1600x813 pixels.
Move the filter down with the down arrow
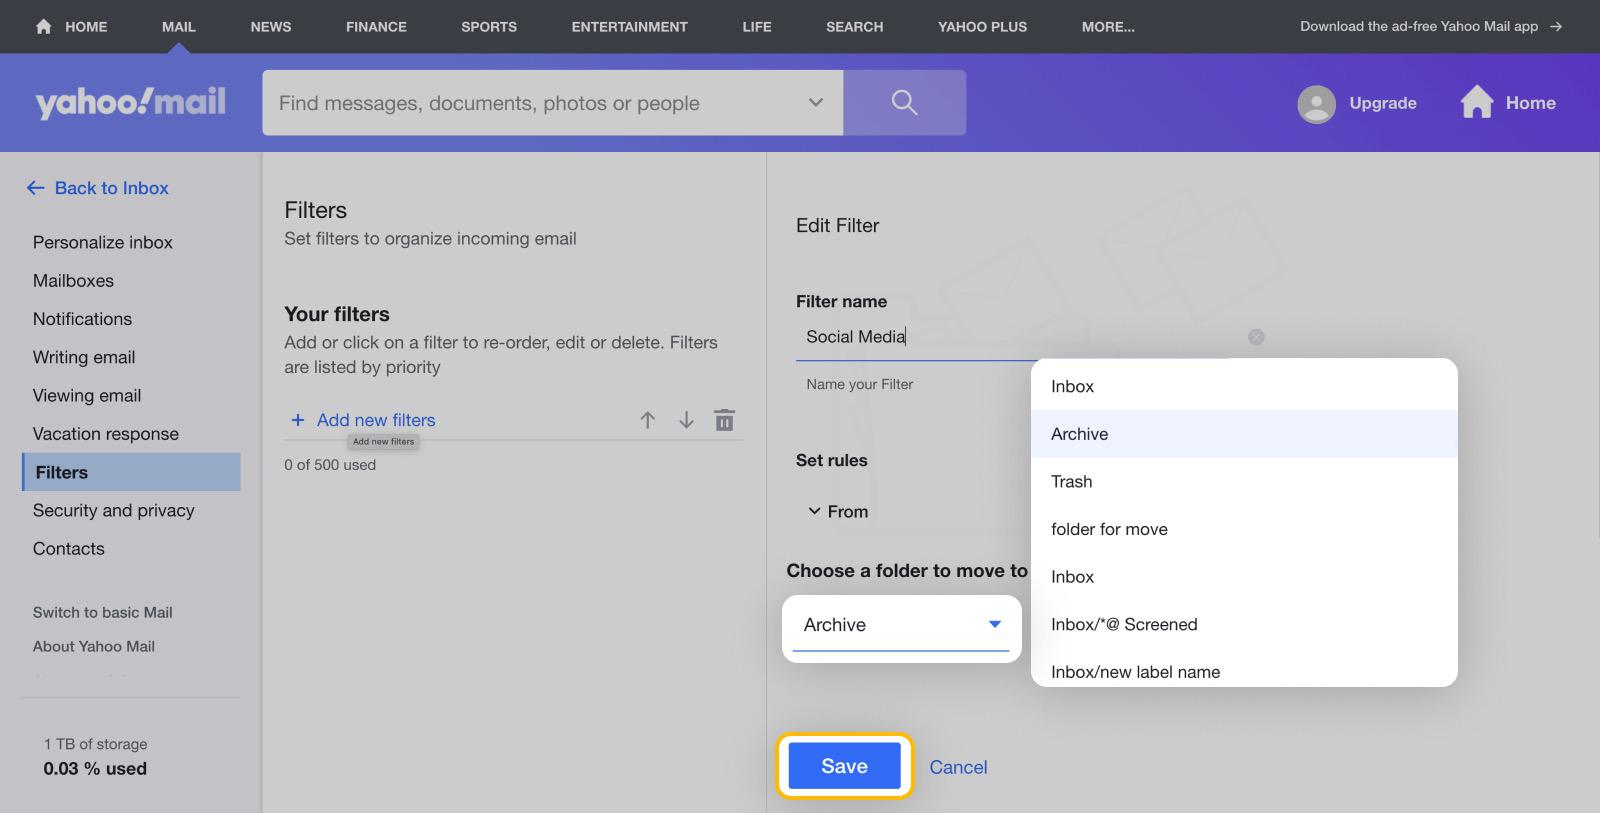pyautogui.click(x=686, y=420)
